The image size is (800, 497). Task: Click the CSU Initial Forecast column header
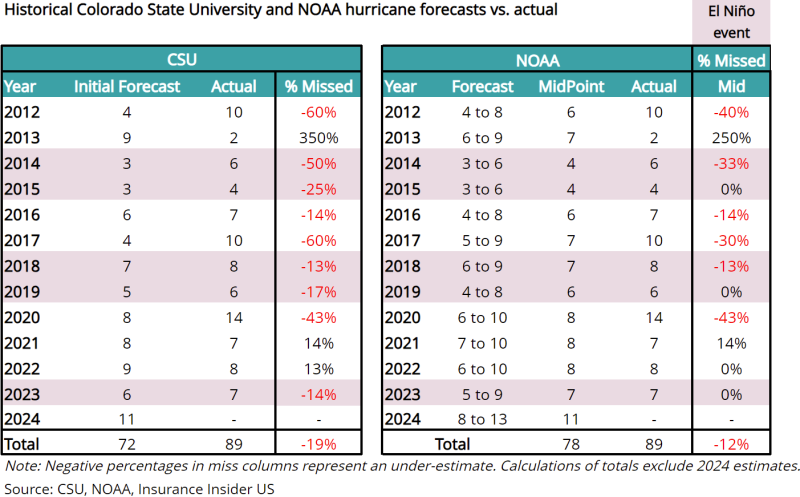[127, 86]
